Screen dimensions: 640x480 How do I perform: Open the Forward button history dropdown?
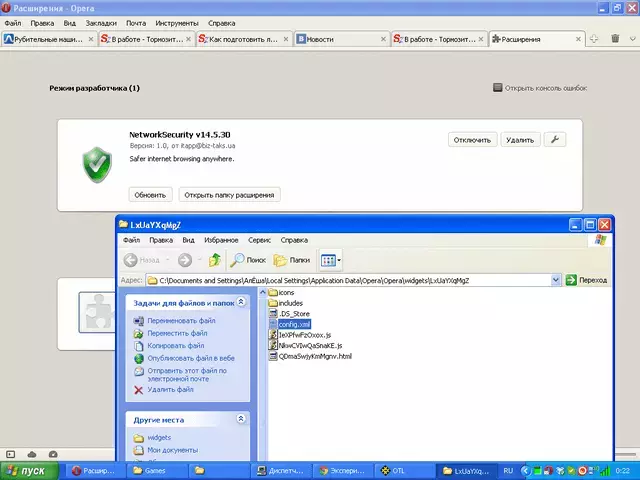pos(200,260)
